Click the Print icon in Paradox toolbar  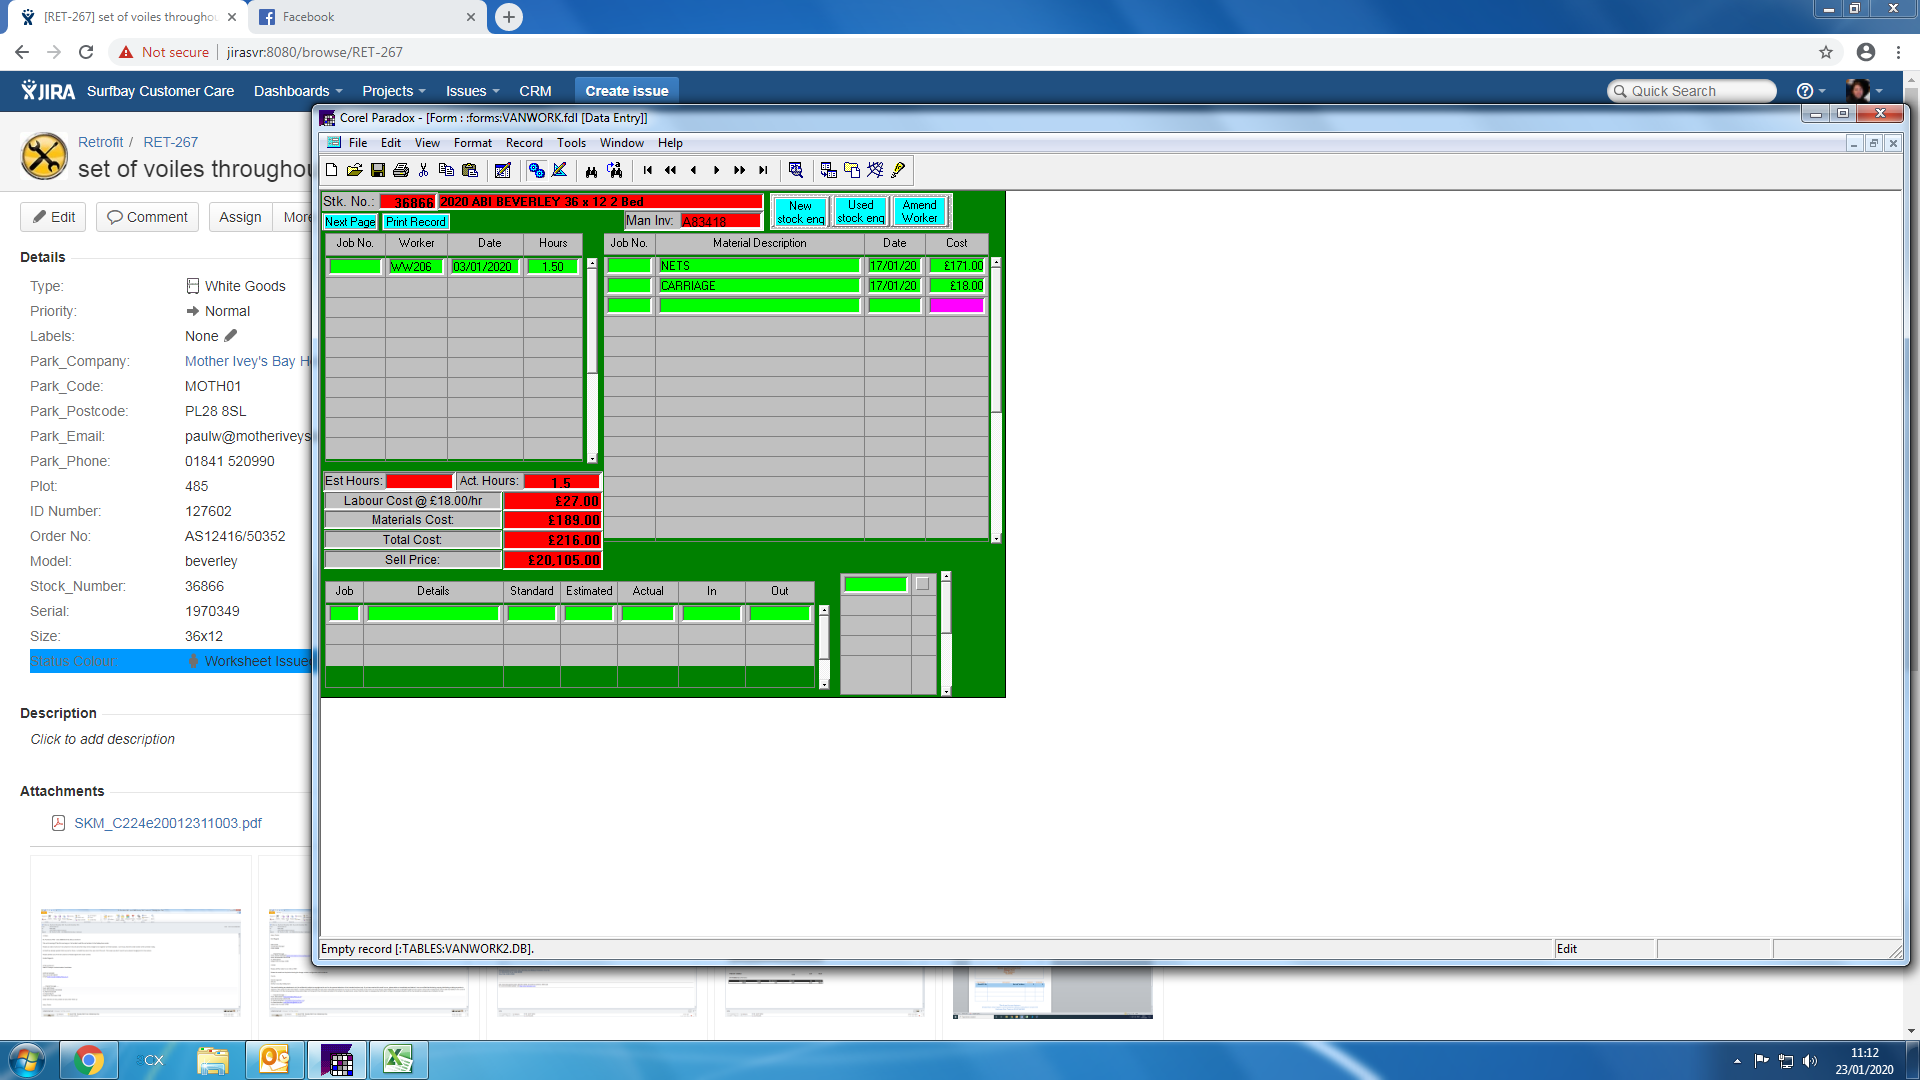401,170
